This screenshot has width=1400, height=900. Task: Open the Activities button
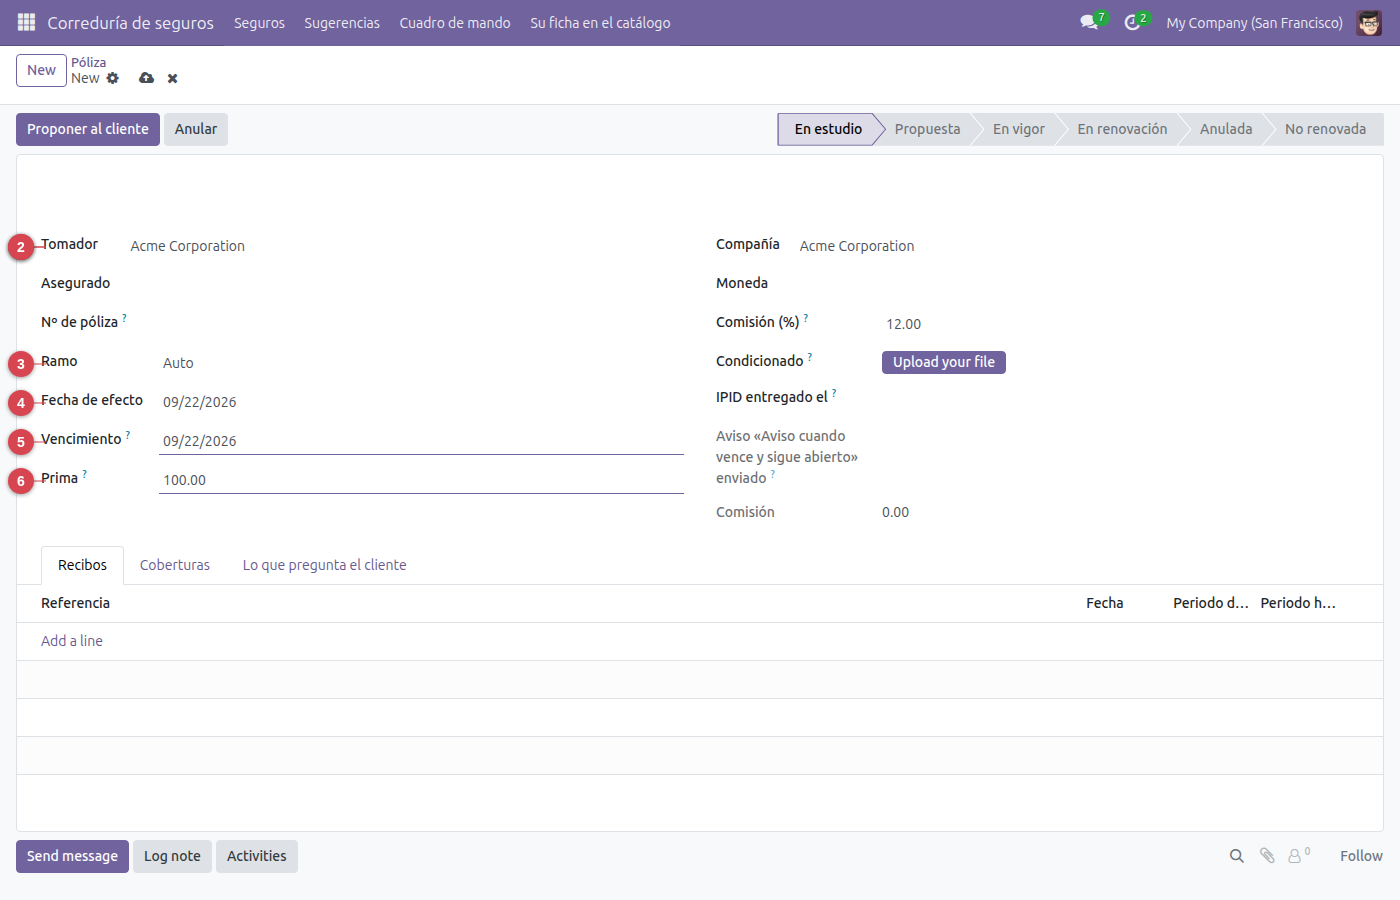(257, 856)
